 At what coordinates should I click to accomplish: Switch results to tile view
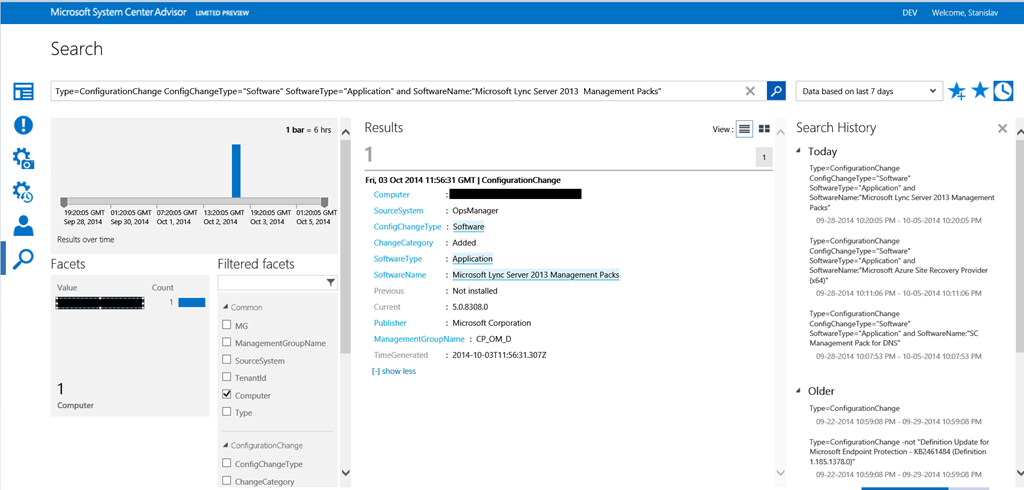[x=764, y=129]
